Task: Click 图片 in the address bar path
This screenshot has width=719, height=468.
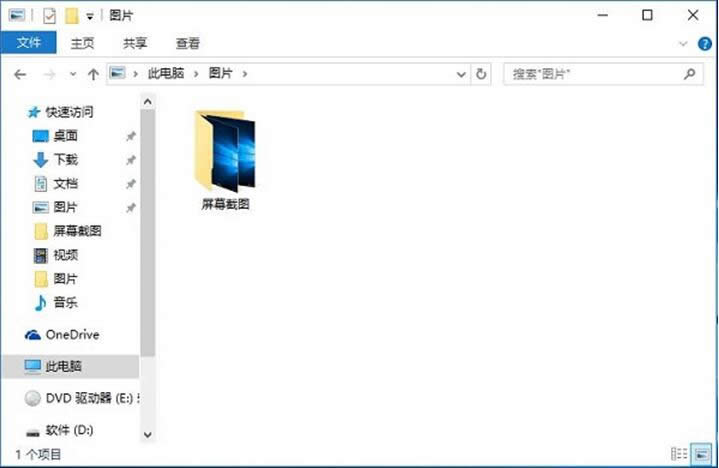Action: pos(221,73)
